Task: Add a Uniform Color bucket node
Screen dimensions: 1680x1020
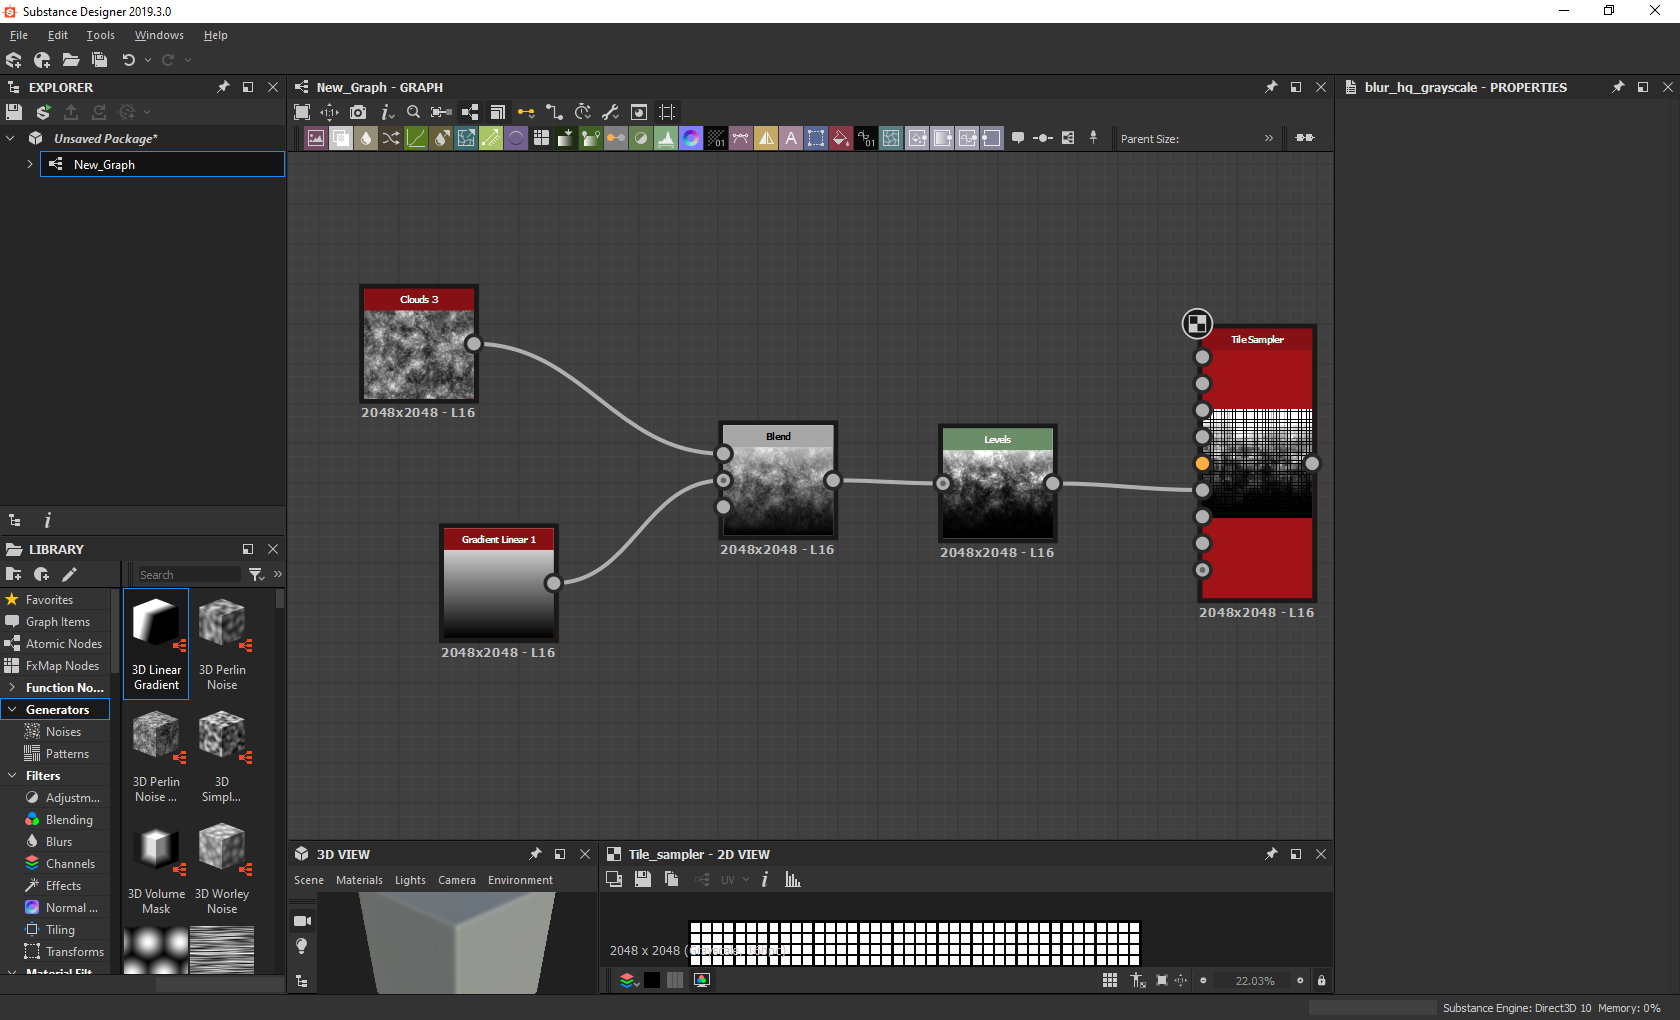Action: (x=841, y=138)
